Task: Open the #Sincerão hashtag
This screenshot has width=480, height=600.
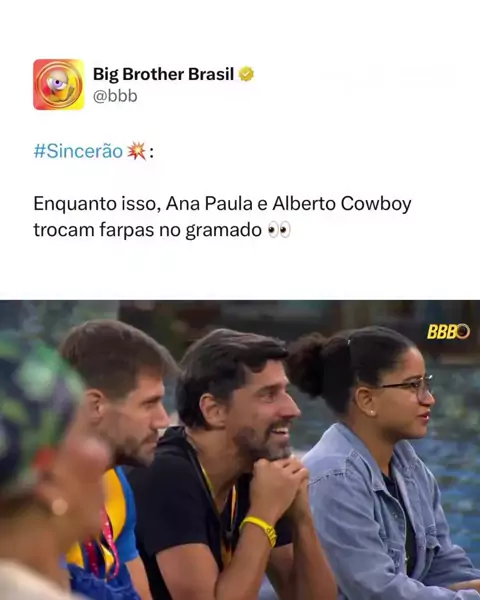Action: click(x=78, y=151)
